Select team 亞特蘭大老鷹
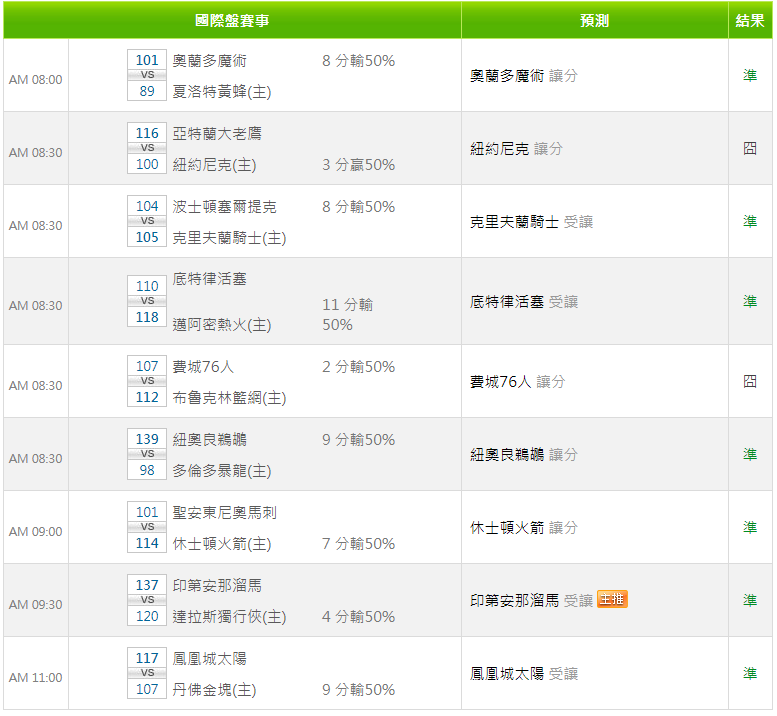Image resolution: width=777 pixels, height=716 pixels. point(217,134)
